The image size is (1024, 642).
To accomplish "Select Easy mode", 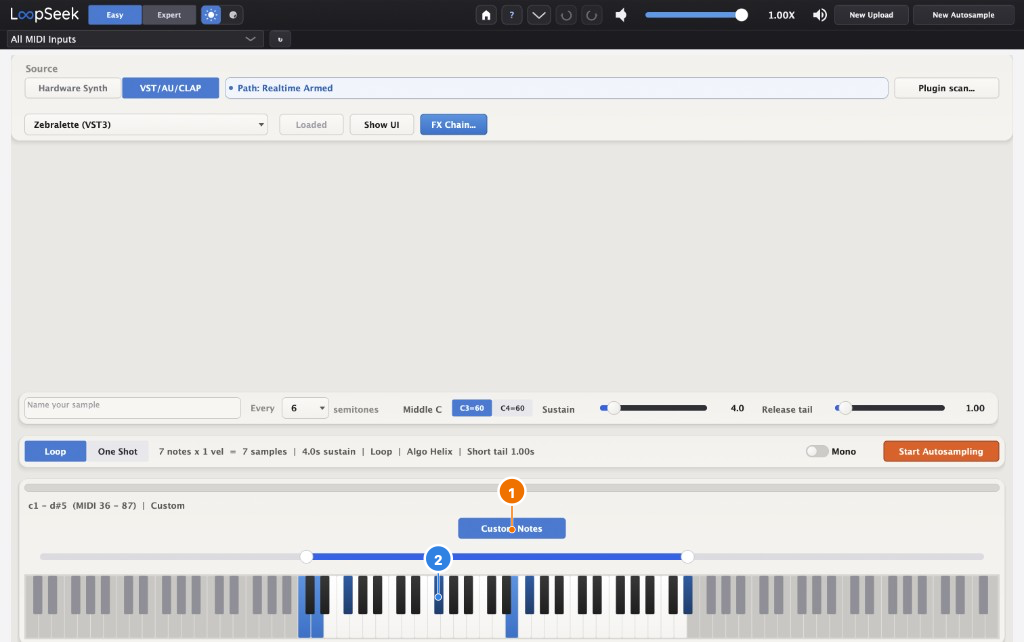I will point(115,14).
